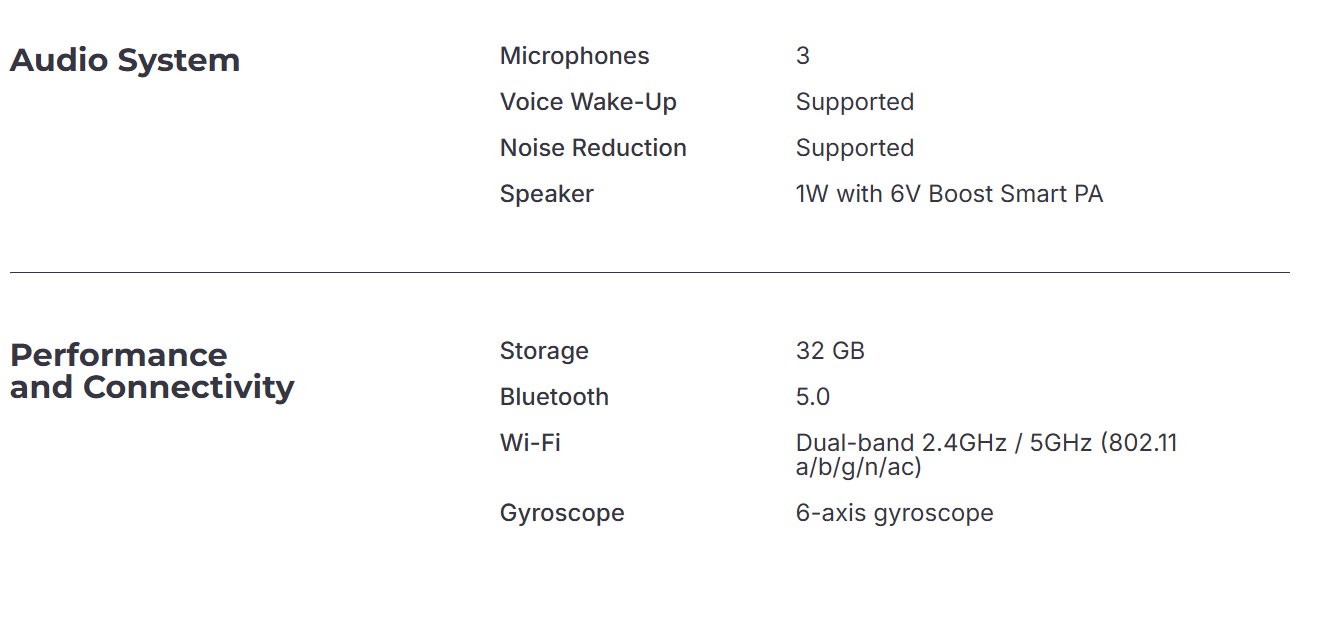The image size is (1339, 624).
Task: Select the Microphones spec label
Action: (574, 56)
